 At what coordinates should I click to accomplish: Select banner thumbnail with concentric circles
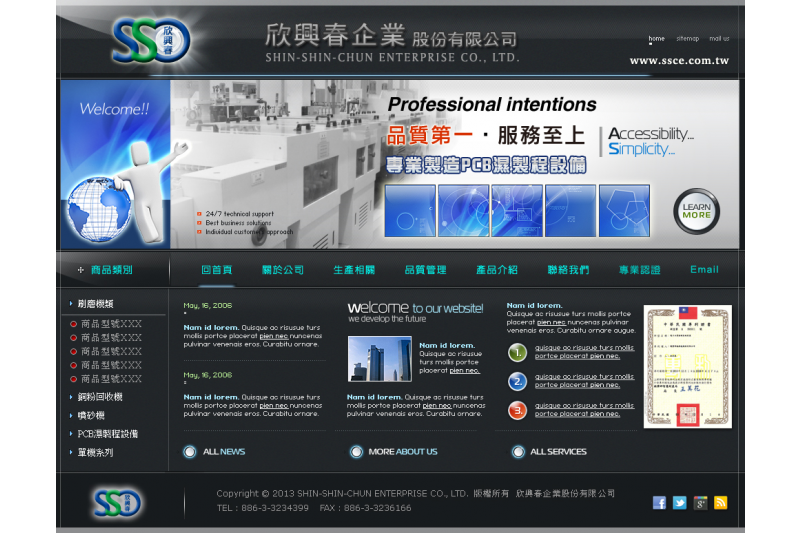tap(463, 211)
